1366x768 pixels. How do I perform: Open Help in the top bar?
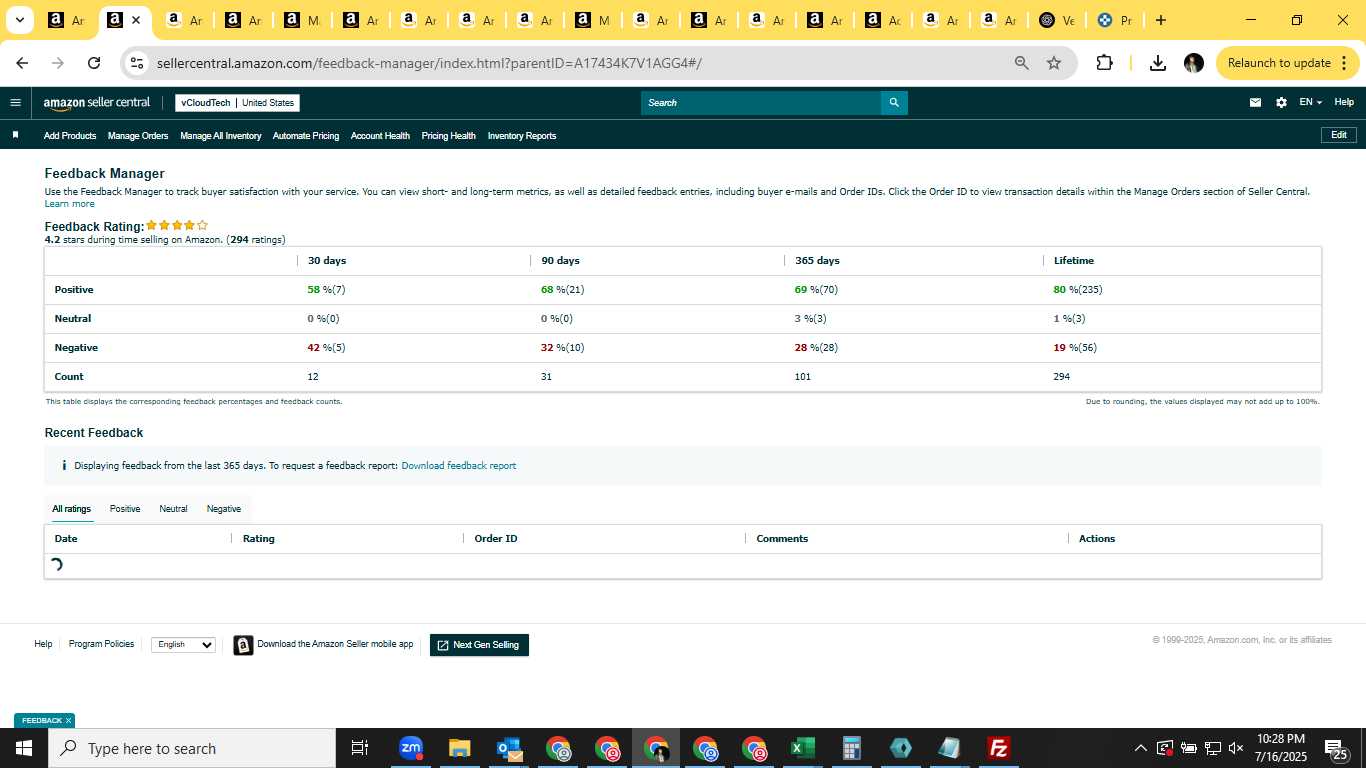1344,102
